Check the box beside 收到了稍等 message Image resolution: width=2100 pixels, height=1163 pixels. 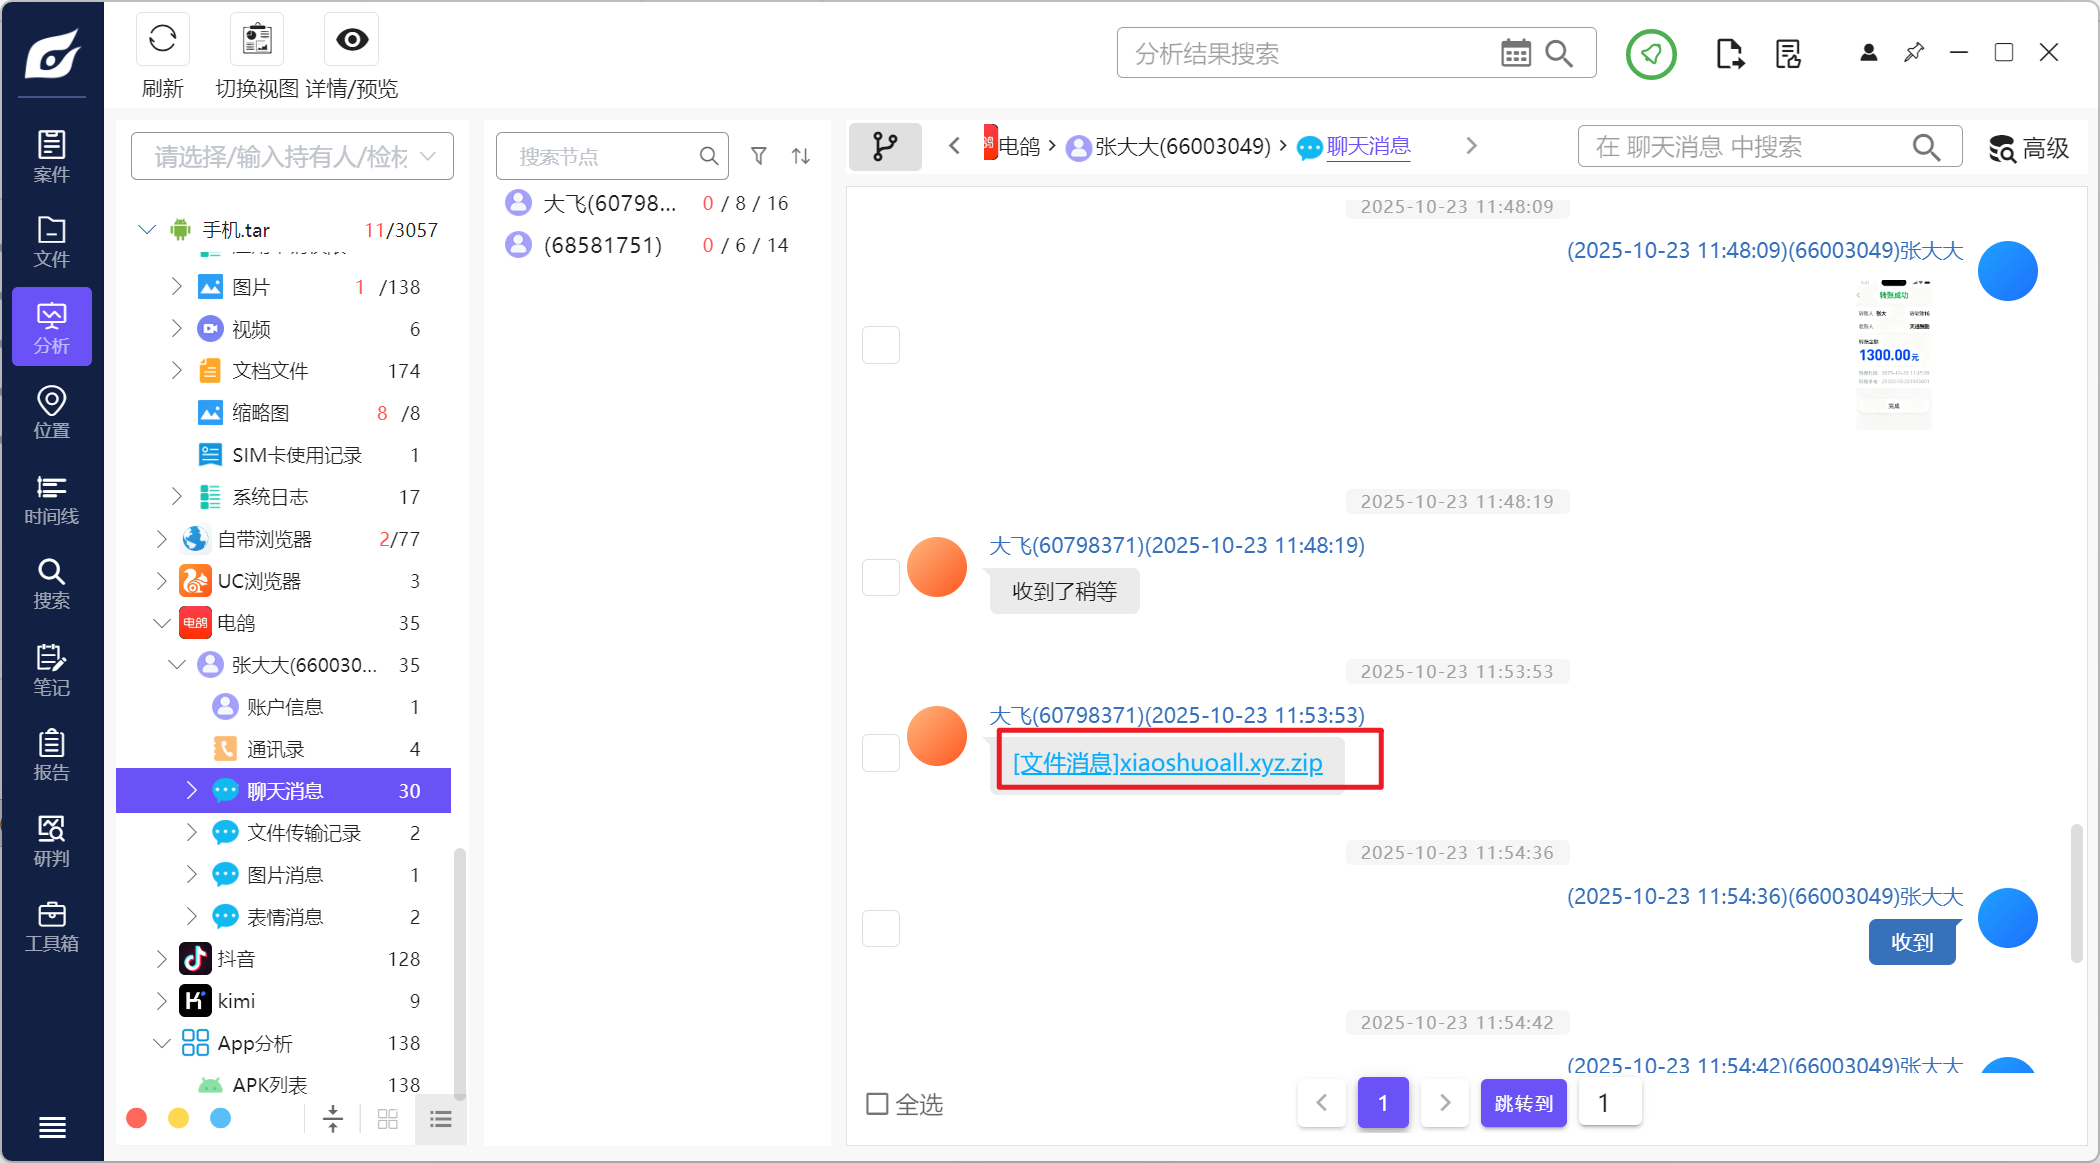pos(881,577)
